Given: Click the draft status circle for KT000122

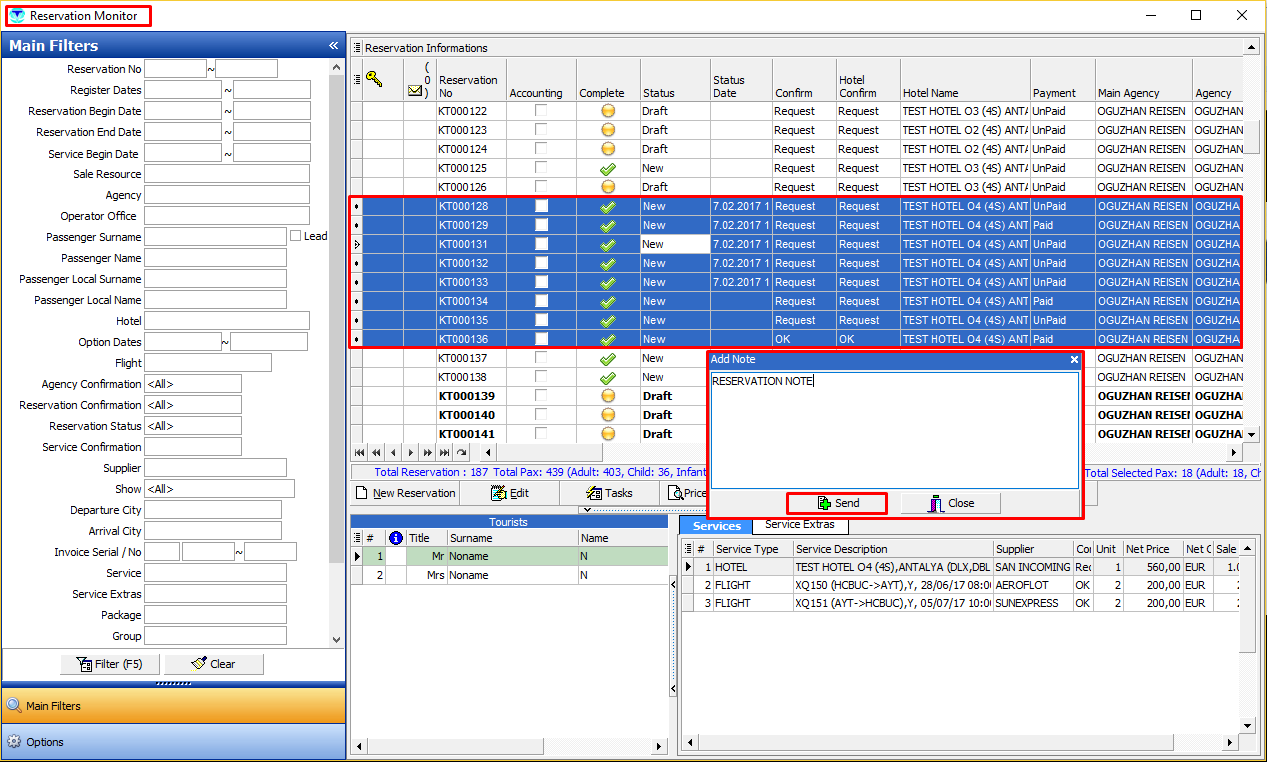Looking at the screenshot, I should [607, 111].
